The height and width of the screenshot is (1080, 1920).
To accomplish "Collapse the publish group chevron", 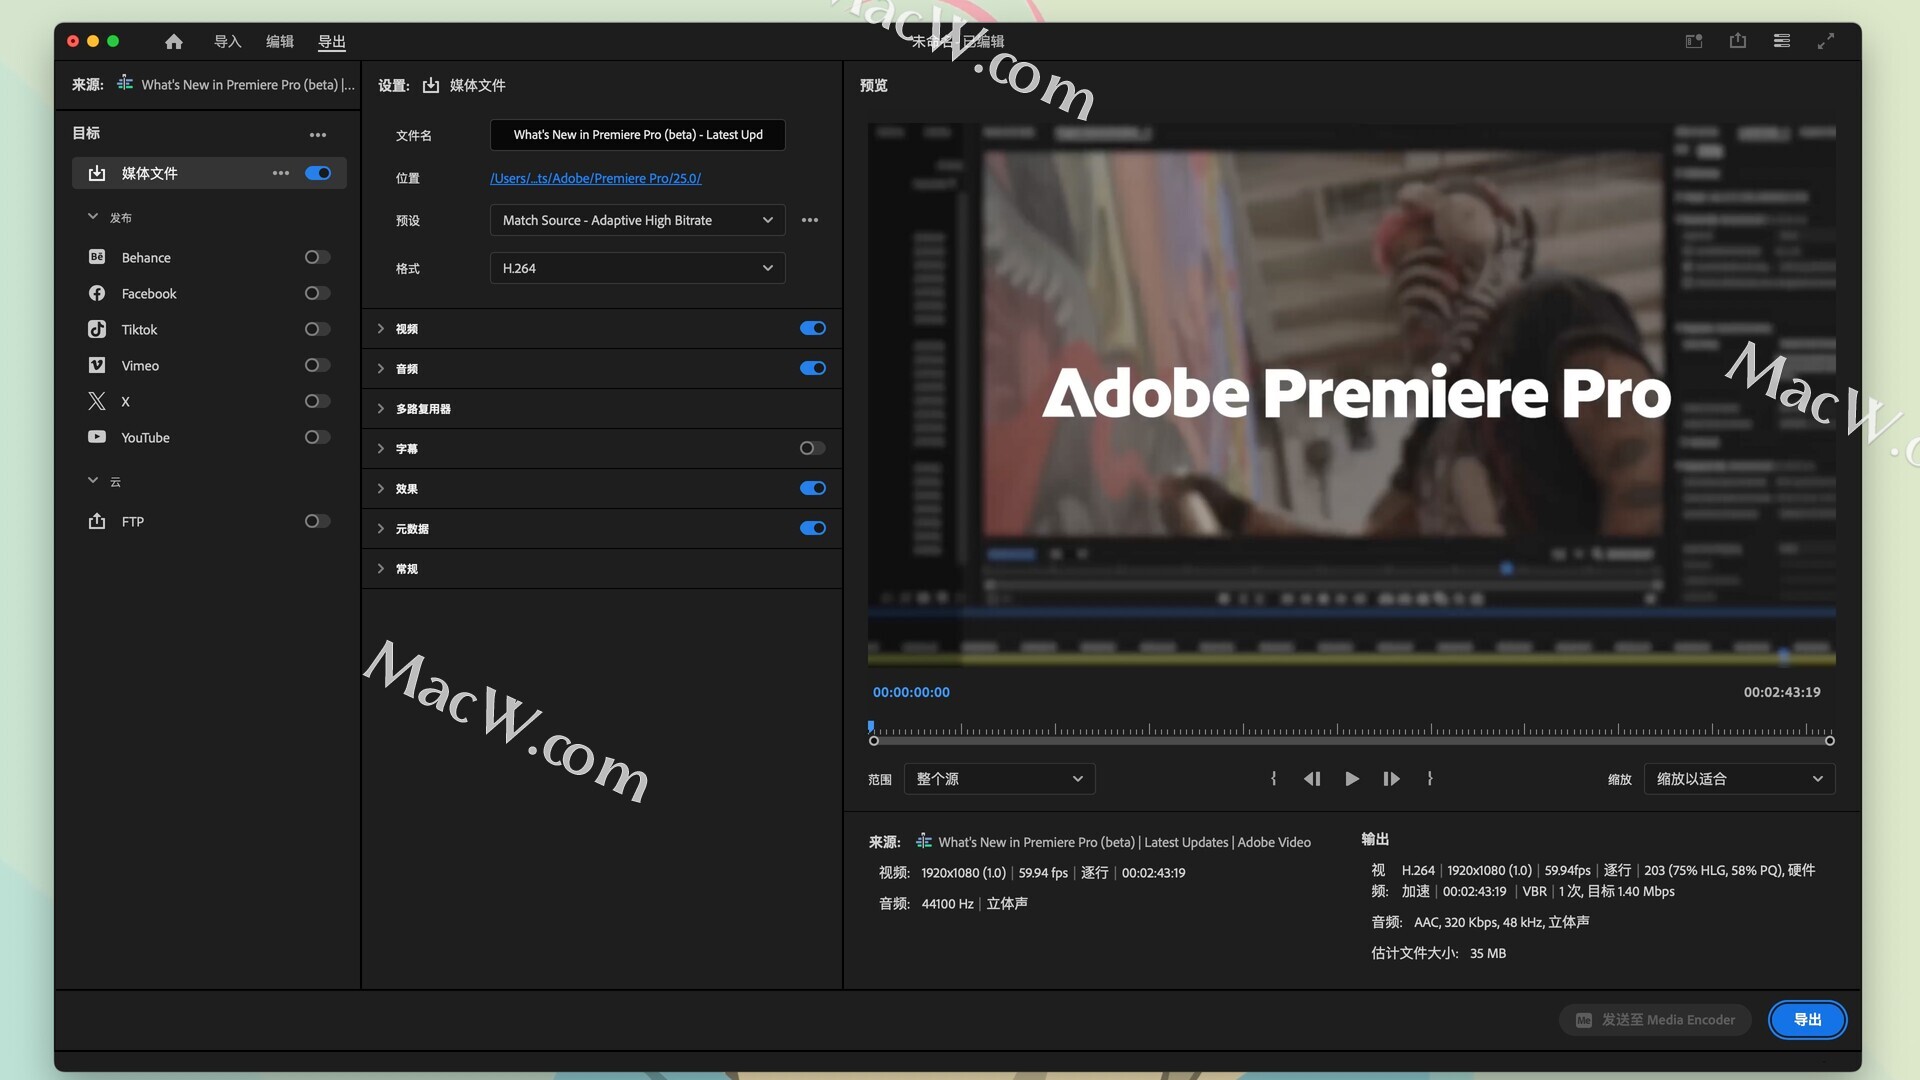I will [93, 216].
